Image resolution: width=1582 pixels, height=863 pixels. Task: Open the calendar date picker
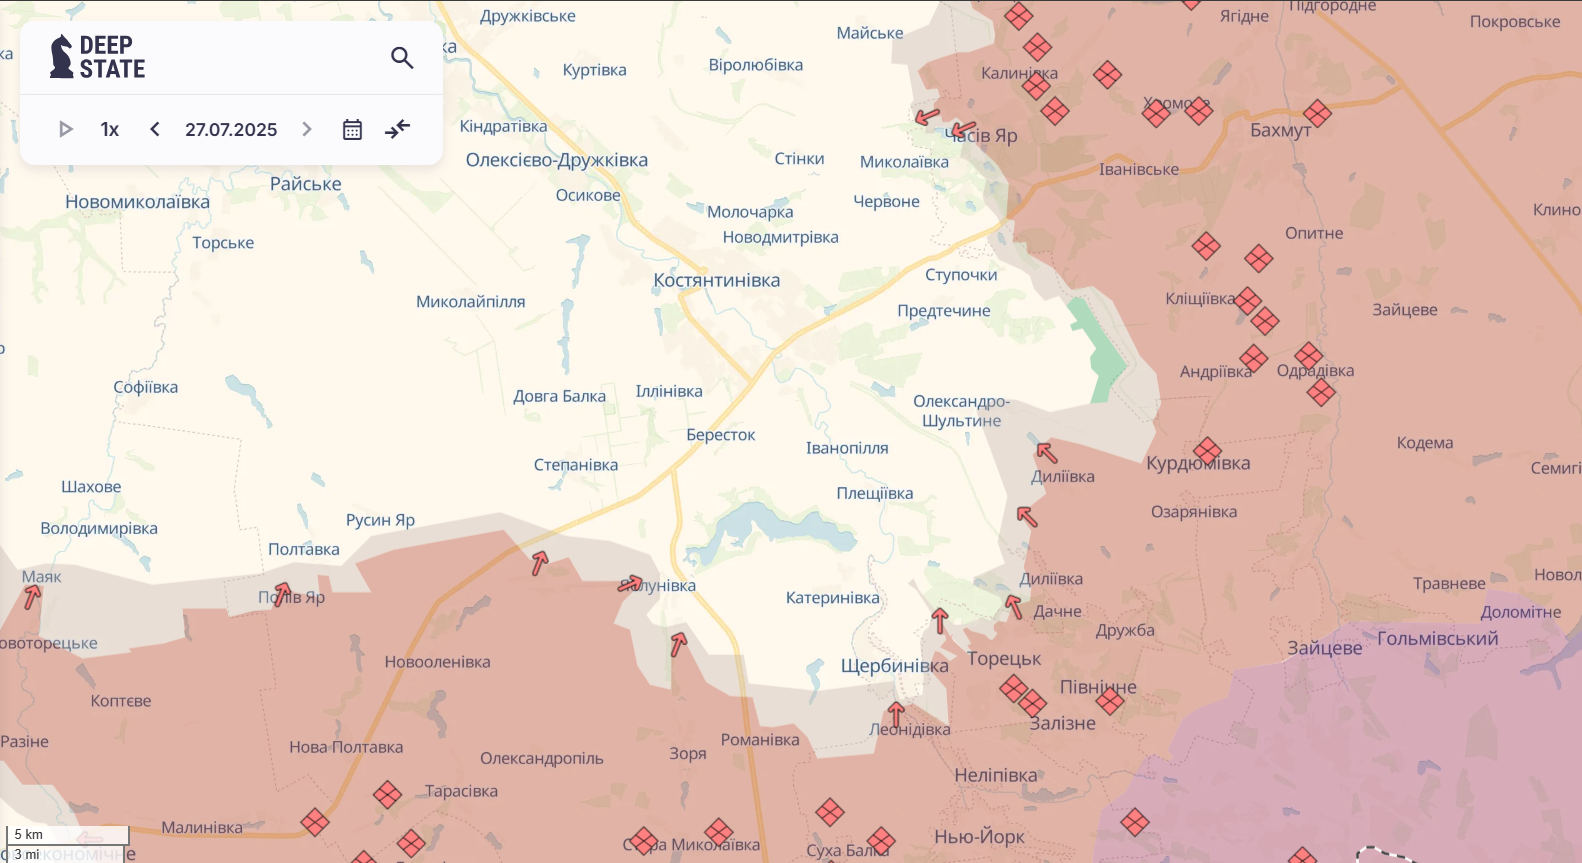click(352, 129)
